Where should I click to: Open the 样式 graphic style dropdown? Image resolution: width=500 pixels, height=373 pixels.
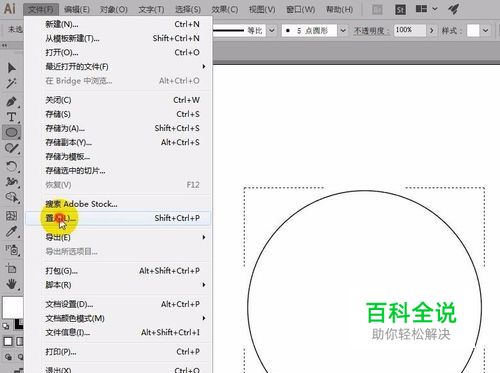tap(485, 31)
